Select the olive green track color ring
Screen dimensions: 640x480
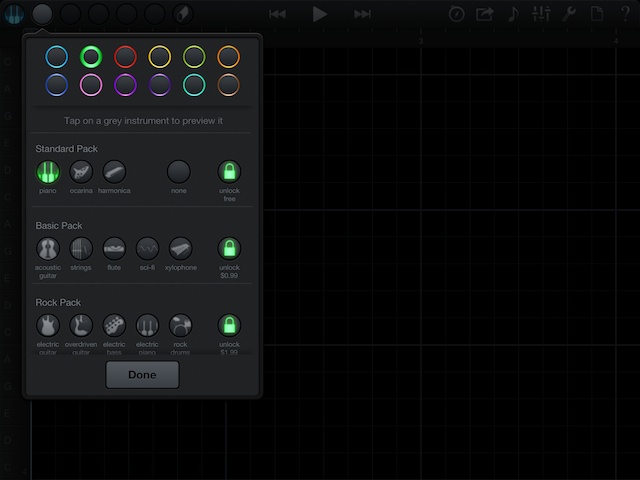(x=194, y=56)
